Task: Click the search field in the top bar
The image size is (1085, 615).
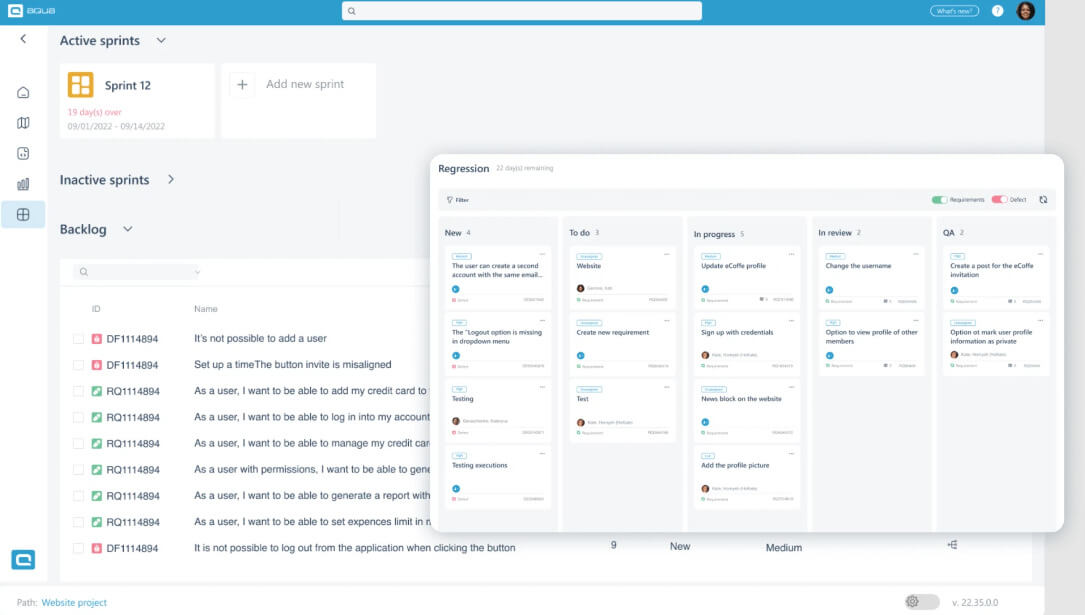Action: tap(521, 11)
